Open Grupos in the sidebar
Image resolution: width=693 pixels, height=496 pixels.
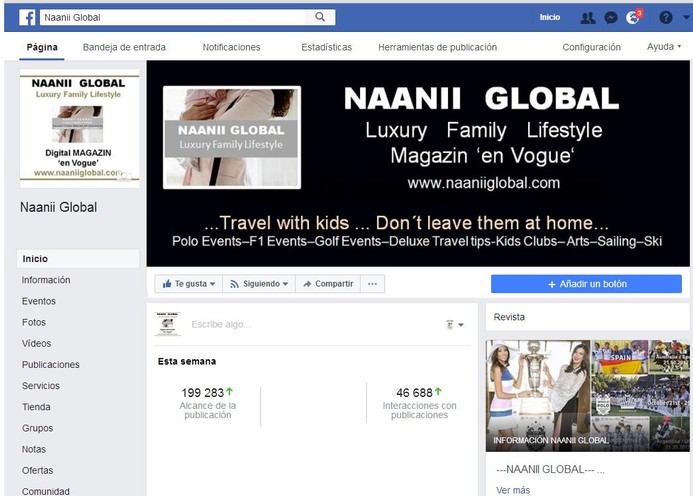pyautogui.click(x=38, y=428)
